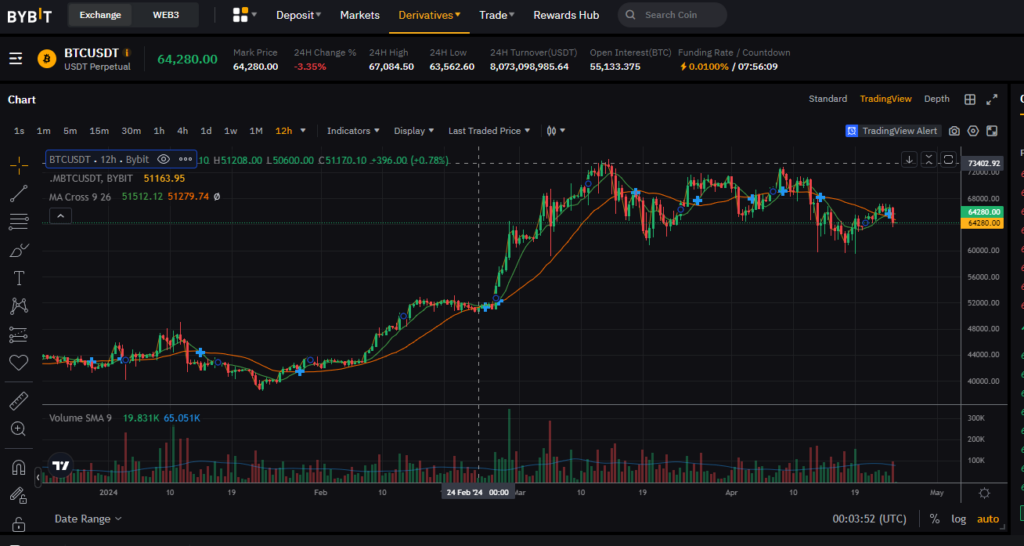Open the multi-chart grid layout
The width and height of the screenshot is (1024, 546).
(x=970, y=99)
